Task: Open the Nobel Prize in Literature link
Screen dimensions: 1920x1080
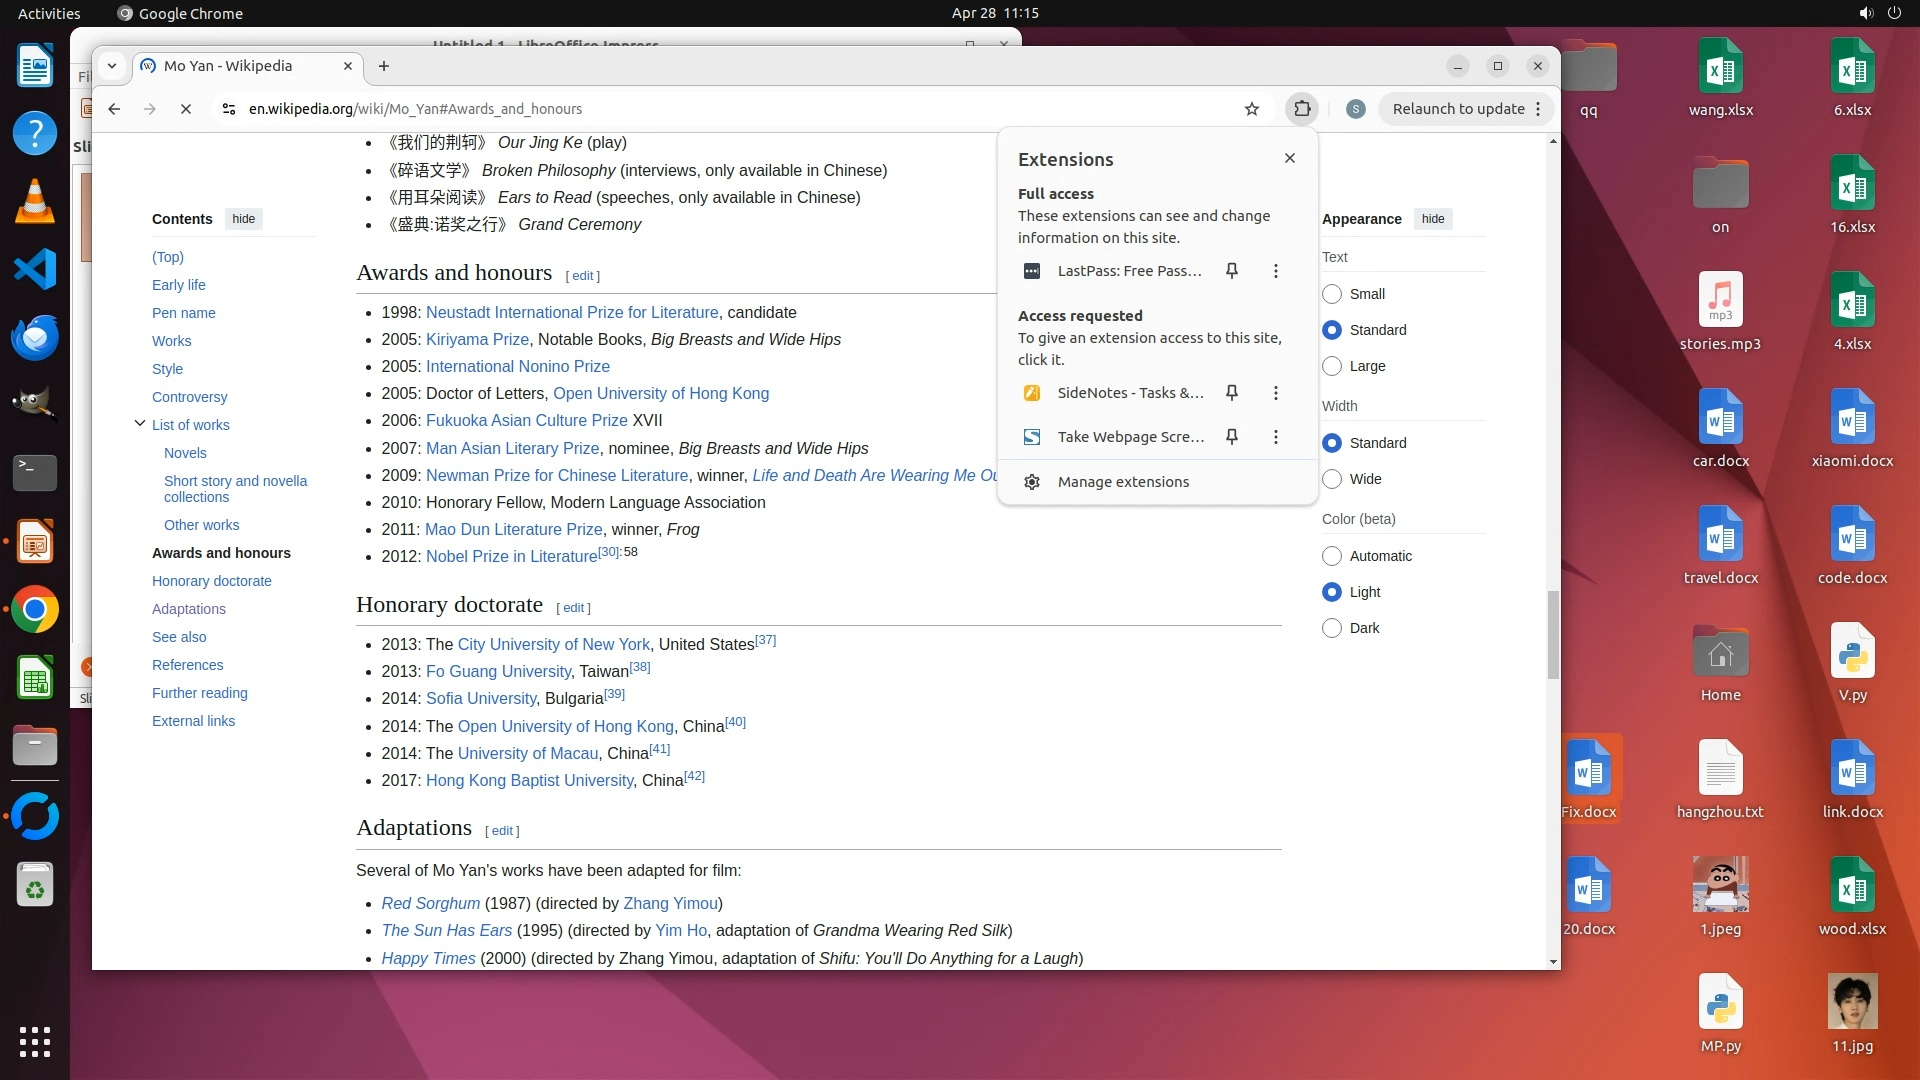Action: click(x=511, y=557)
